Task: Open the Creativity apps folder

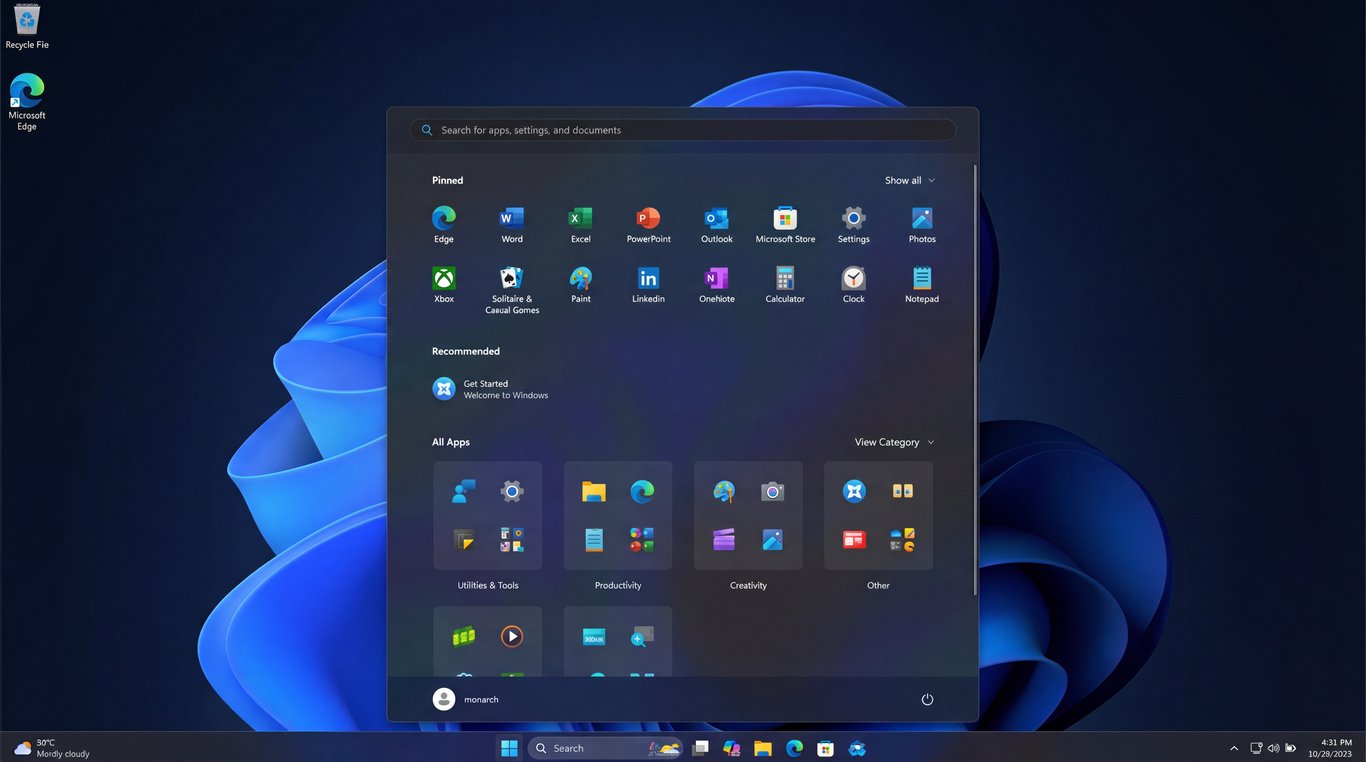Action: pos(747,515)
